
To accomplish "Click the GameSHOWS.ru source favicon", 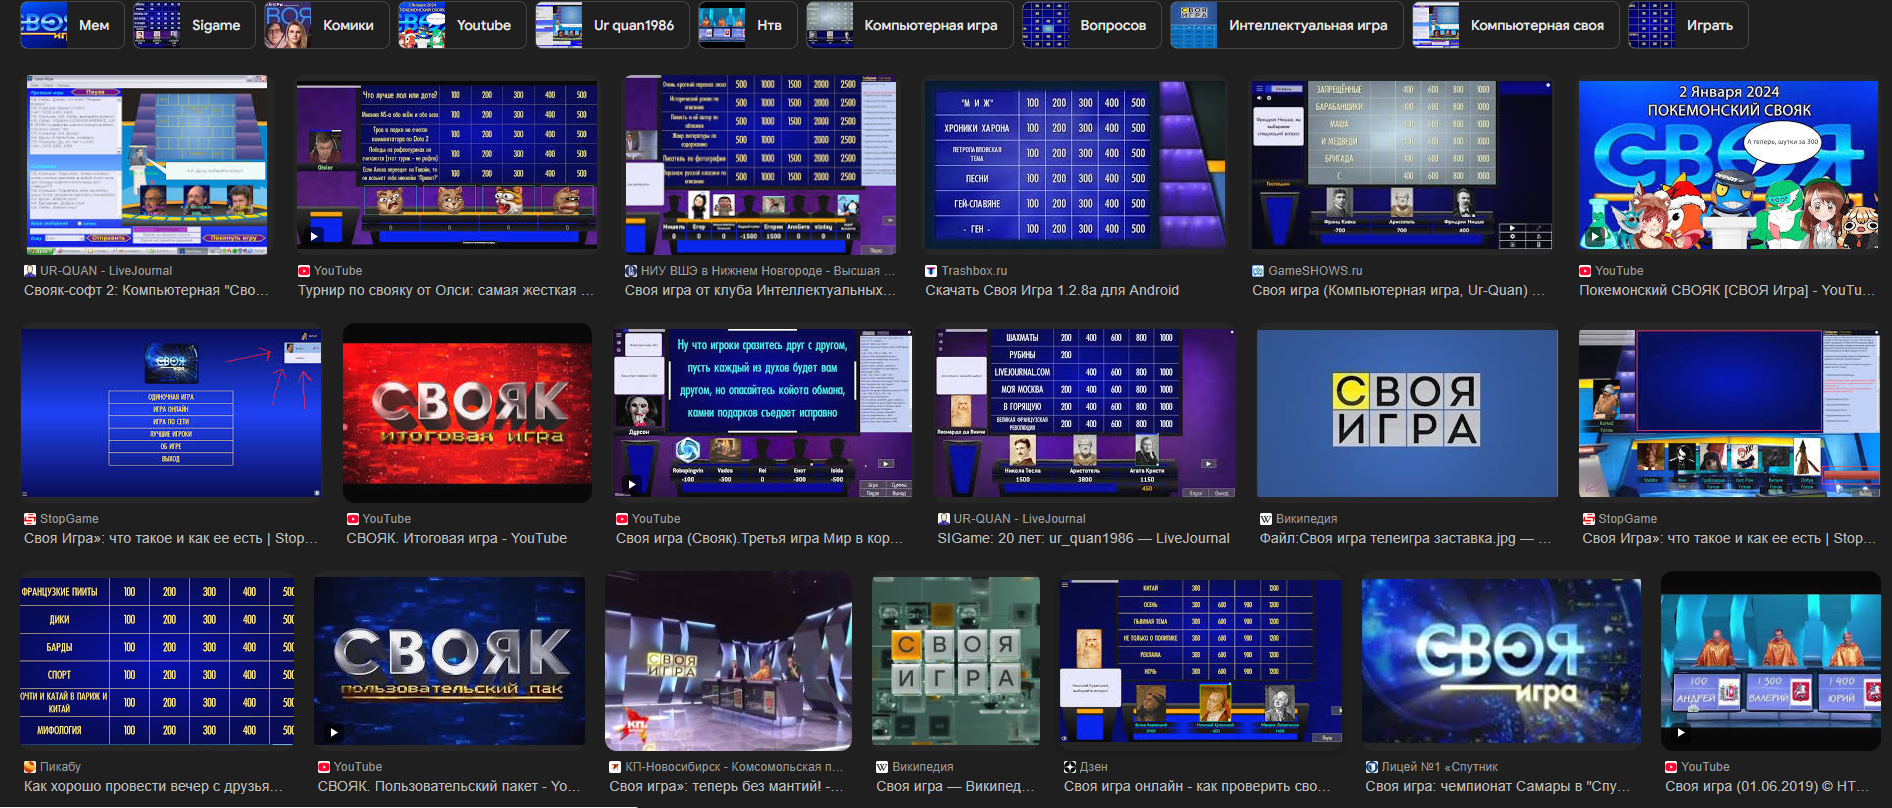I will [x=1258, y=271].
